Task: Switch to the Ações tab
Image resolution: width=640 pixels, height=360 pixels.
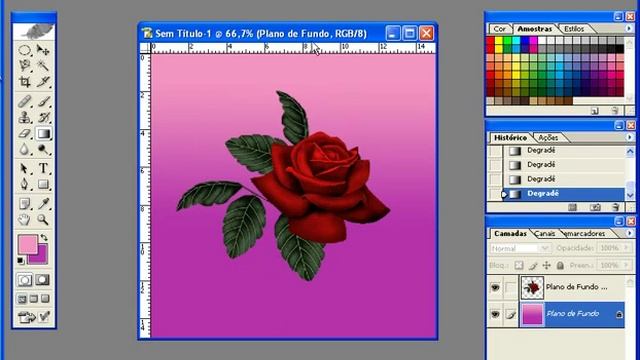Action: 548,138
